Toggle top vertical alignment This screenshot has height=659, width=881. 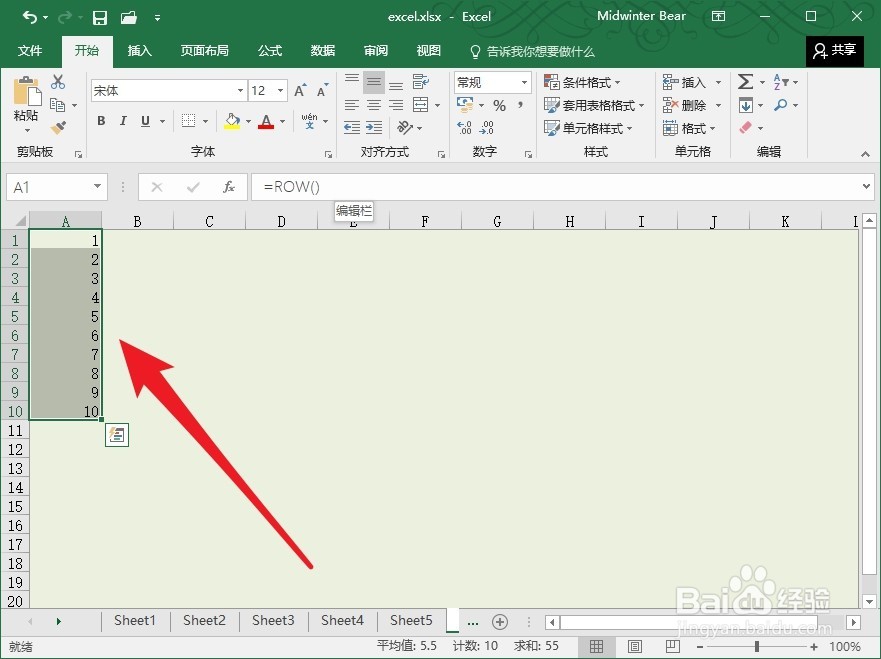click(x=352, y=82)
